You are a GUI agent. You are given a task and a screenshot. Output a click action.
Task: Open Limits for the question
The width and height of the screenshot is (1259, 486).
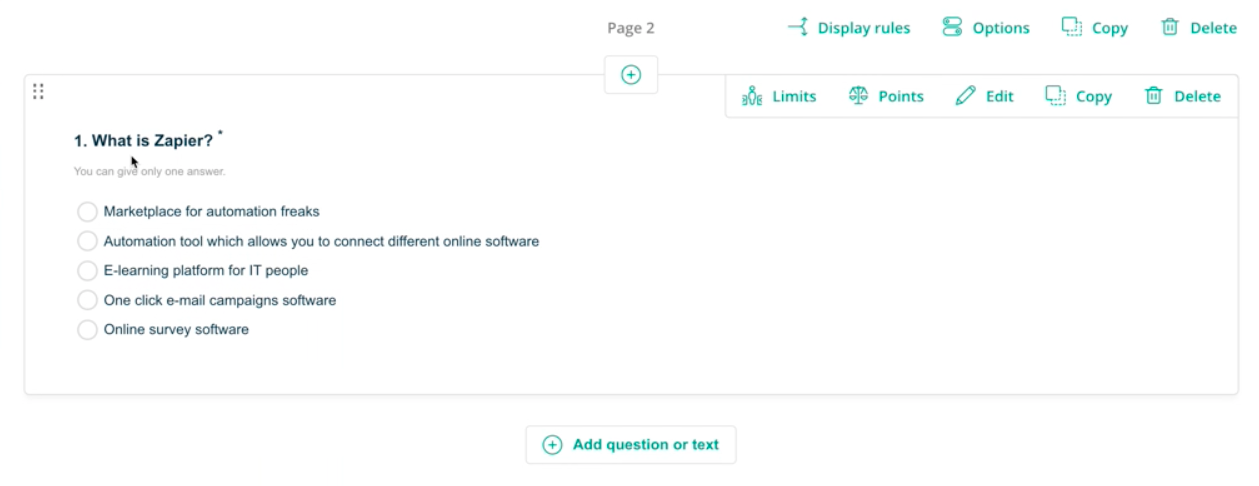point(779,96)
